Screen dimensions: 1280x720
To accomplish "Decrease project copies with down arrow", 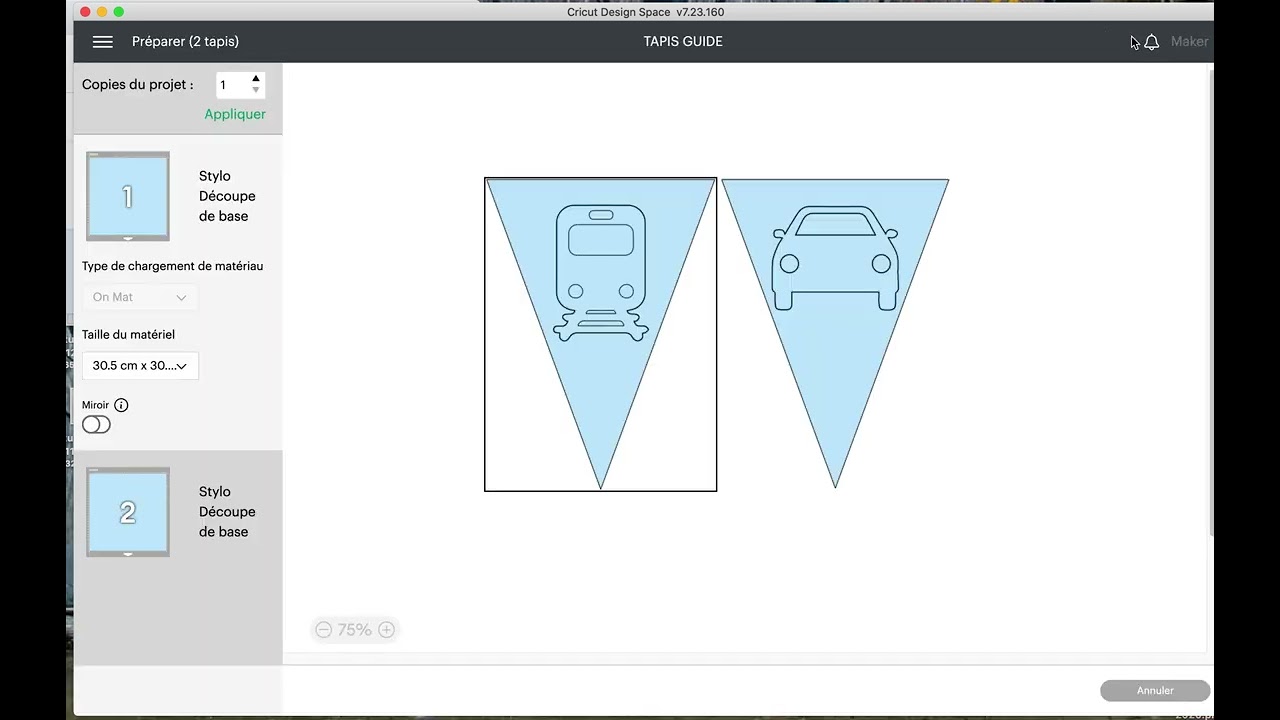I will pyautogui.click(x=256, y=91).
